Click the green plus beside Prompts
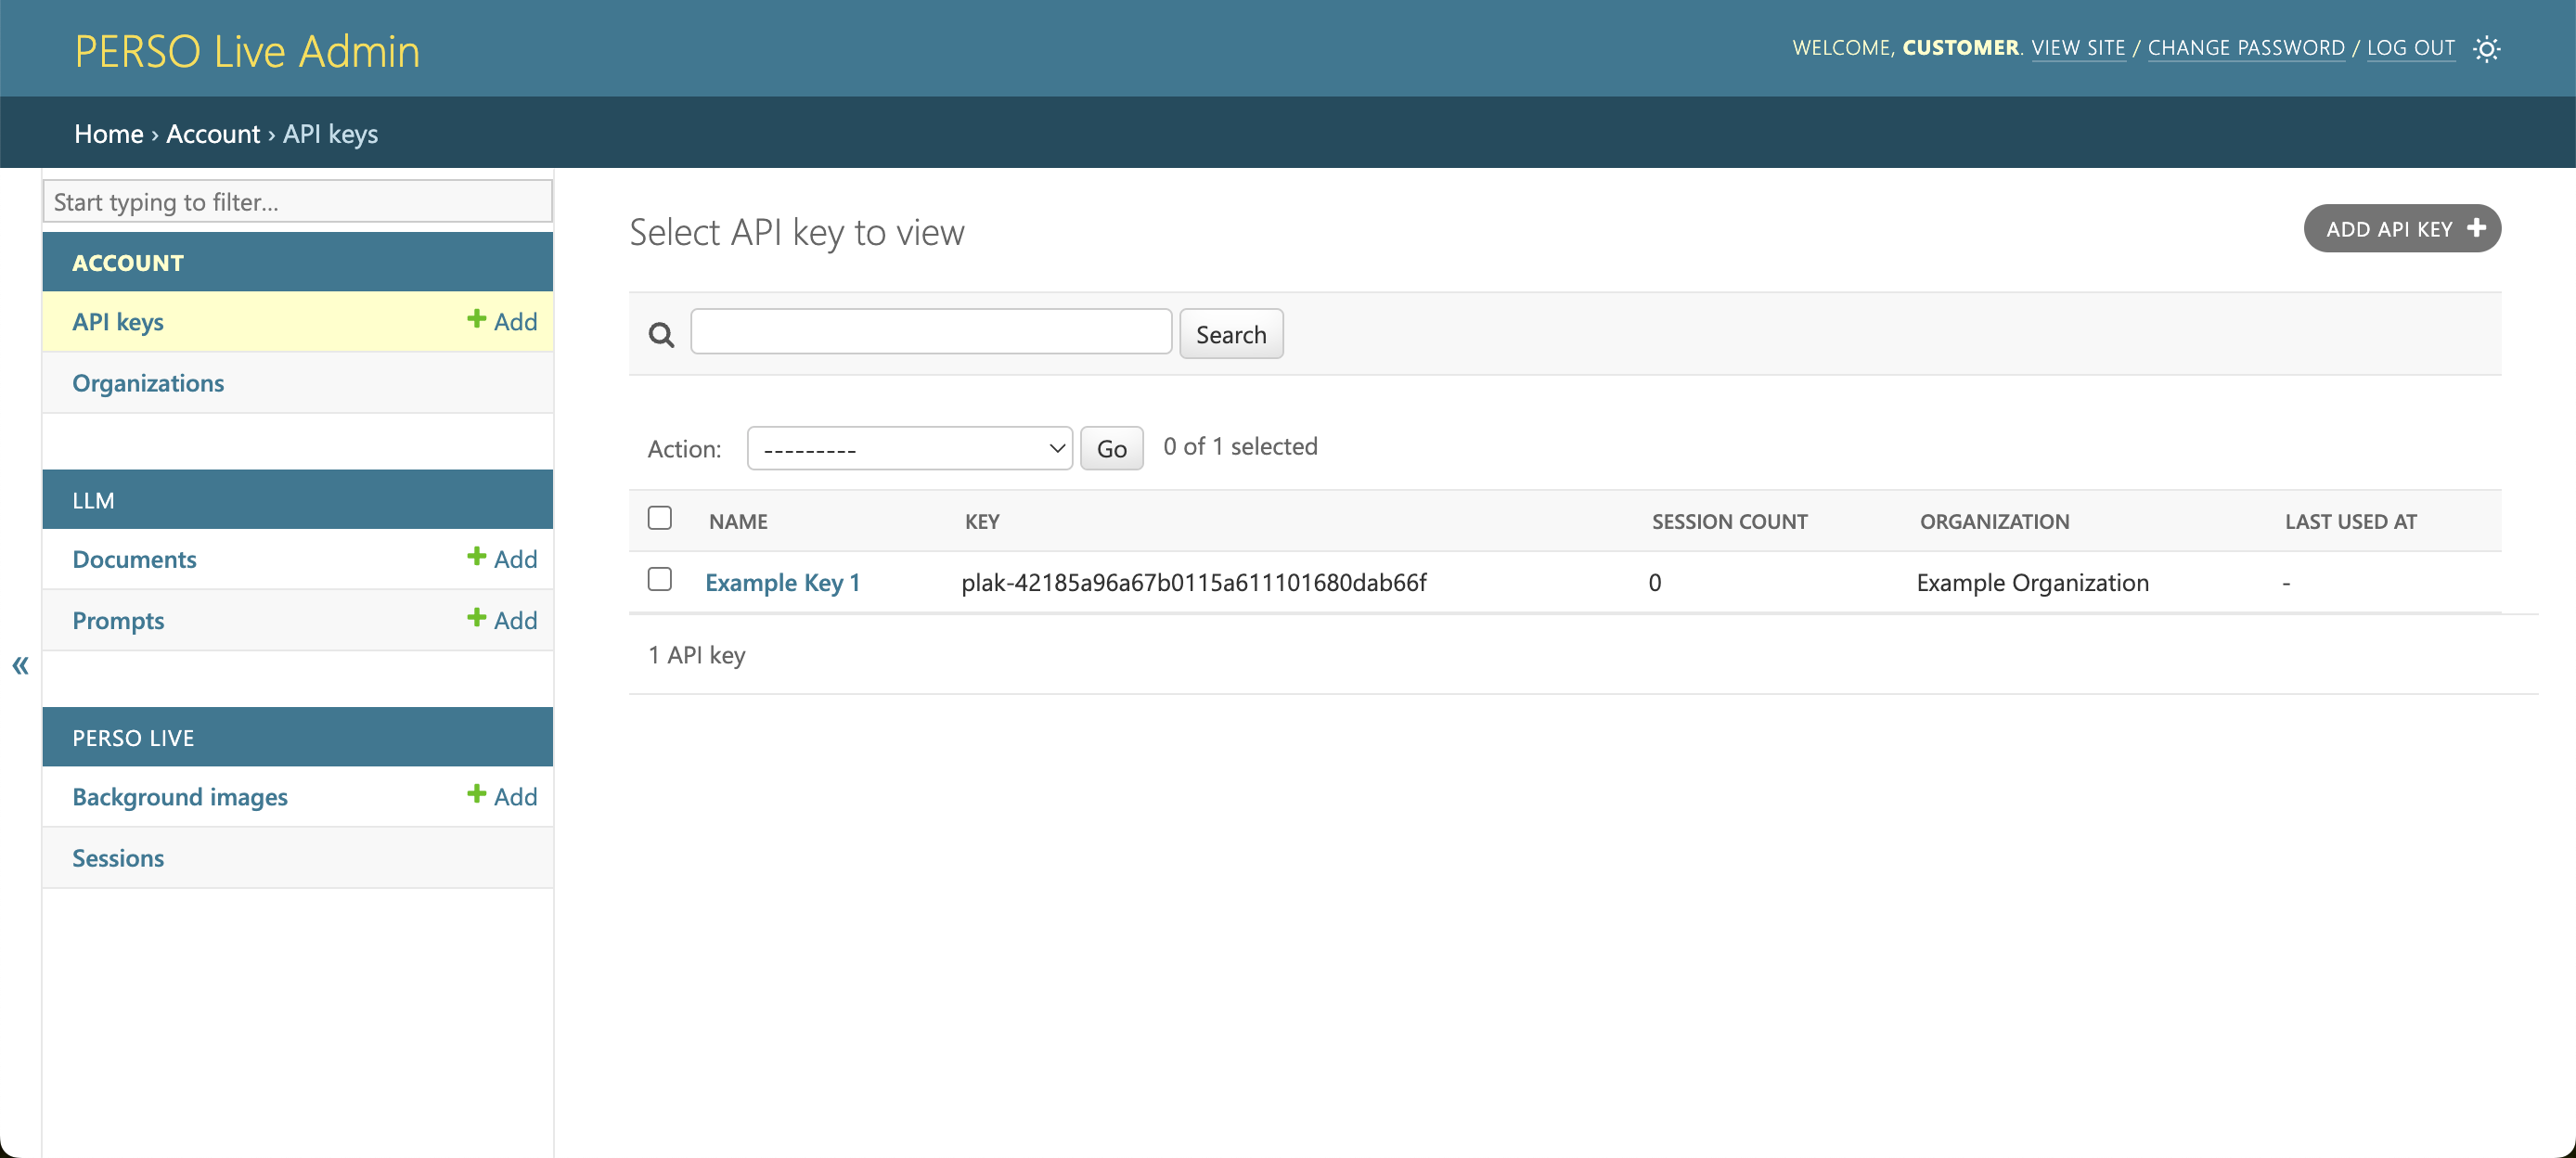Viewport: 2576px width, 1158px height. (x=475, y=616)
